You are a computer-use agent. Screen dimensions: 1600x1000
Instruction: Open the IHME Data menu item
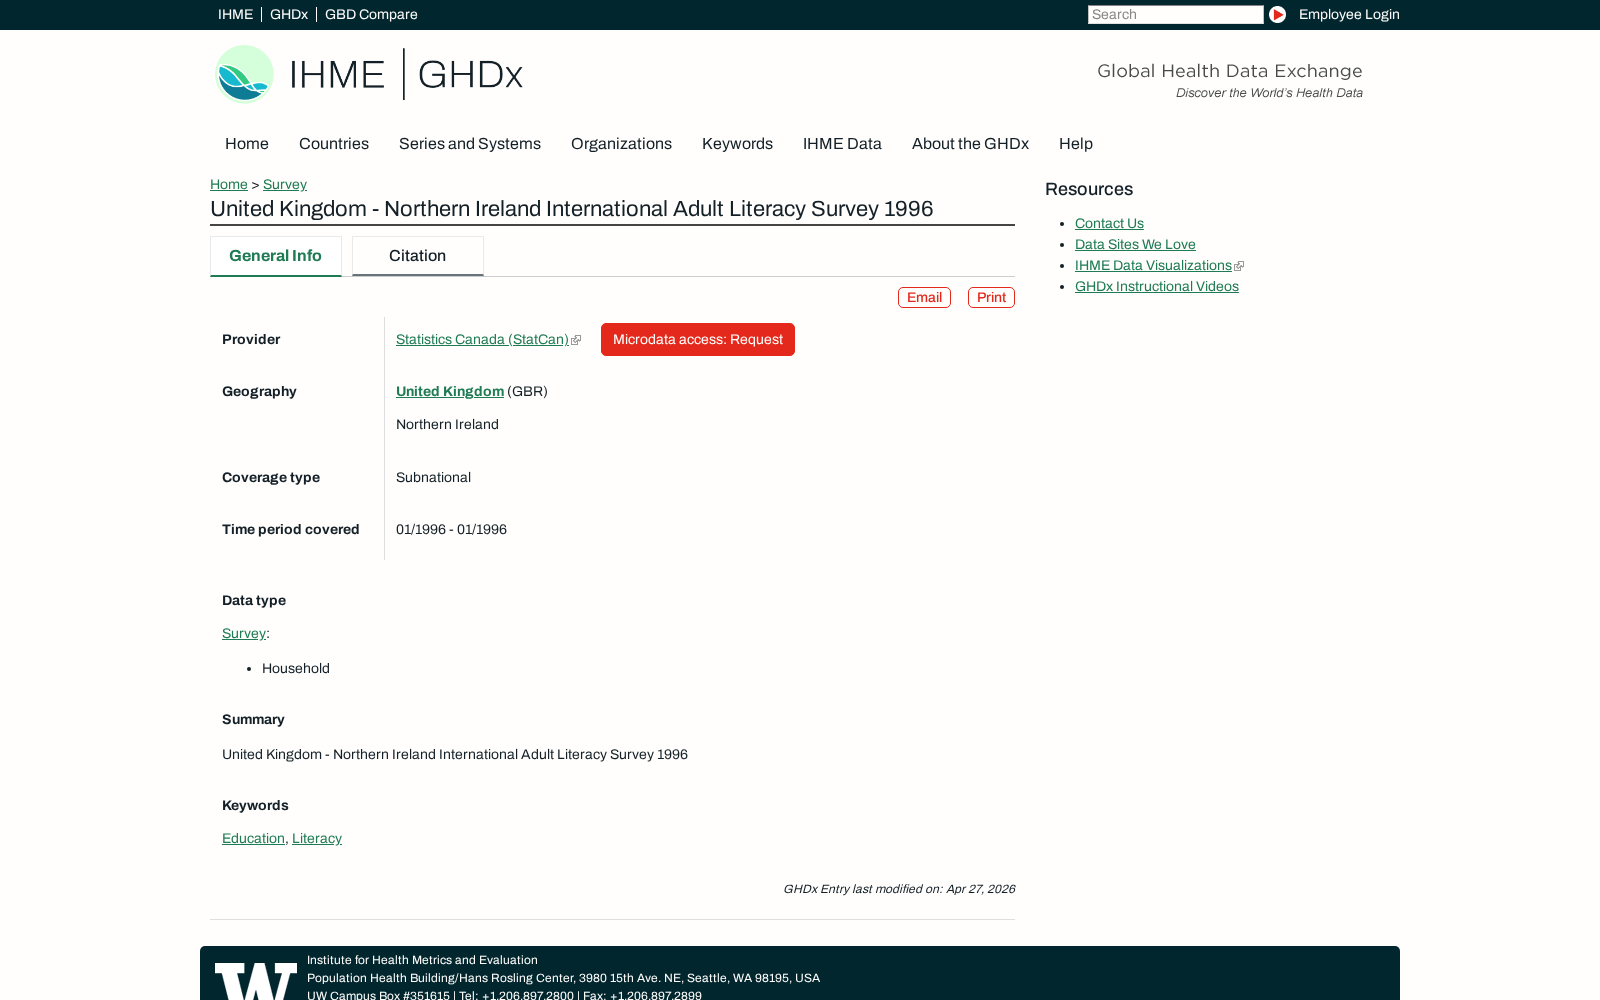pos(842,144)
